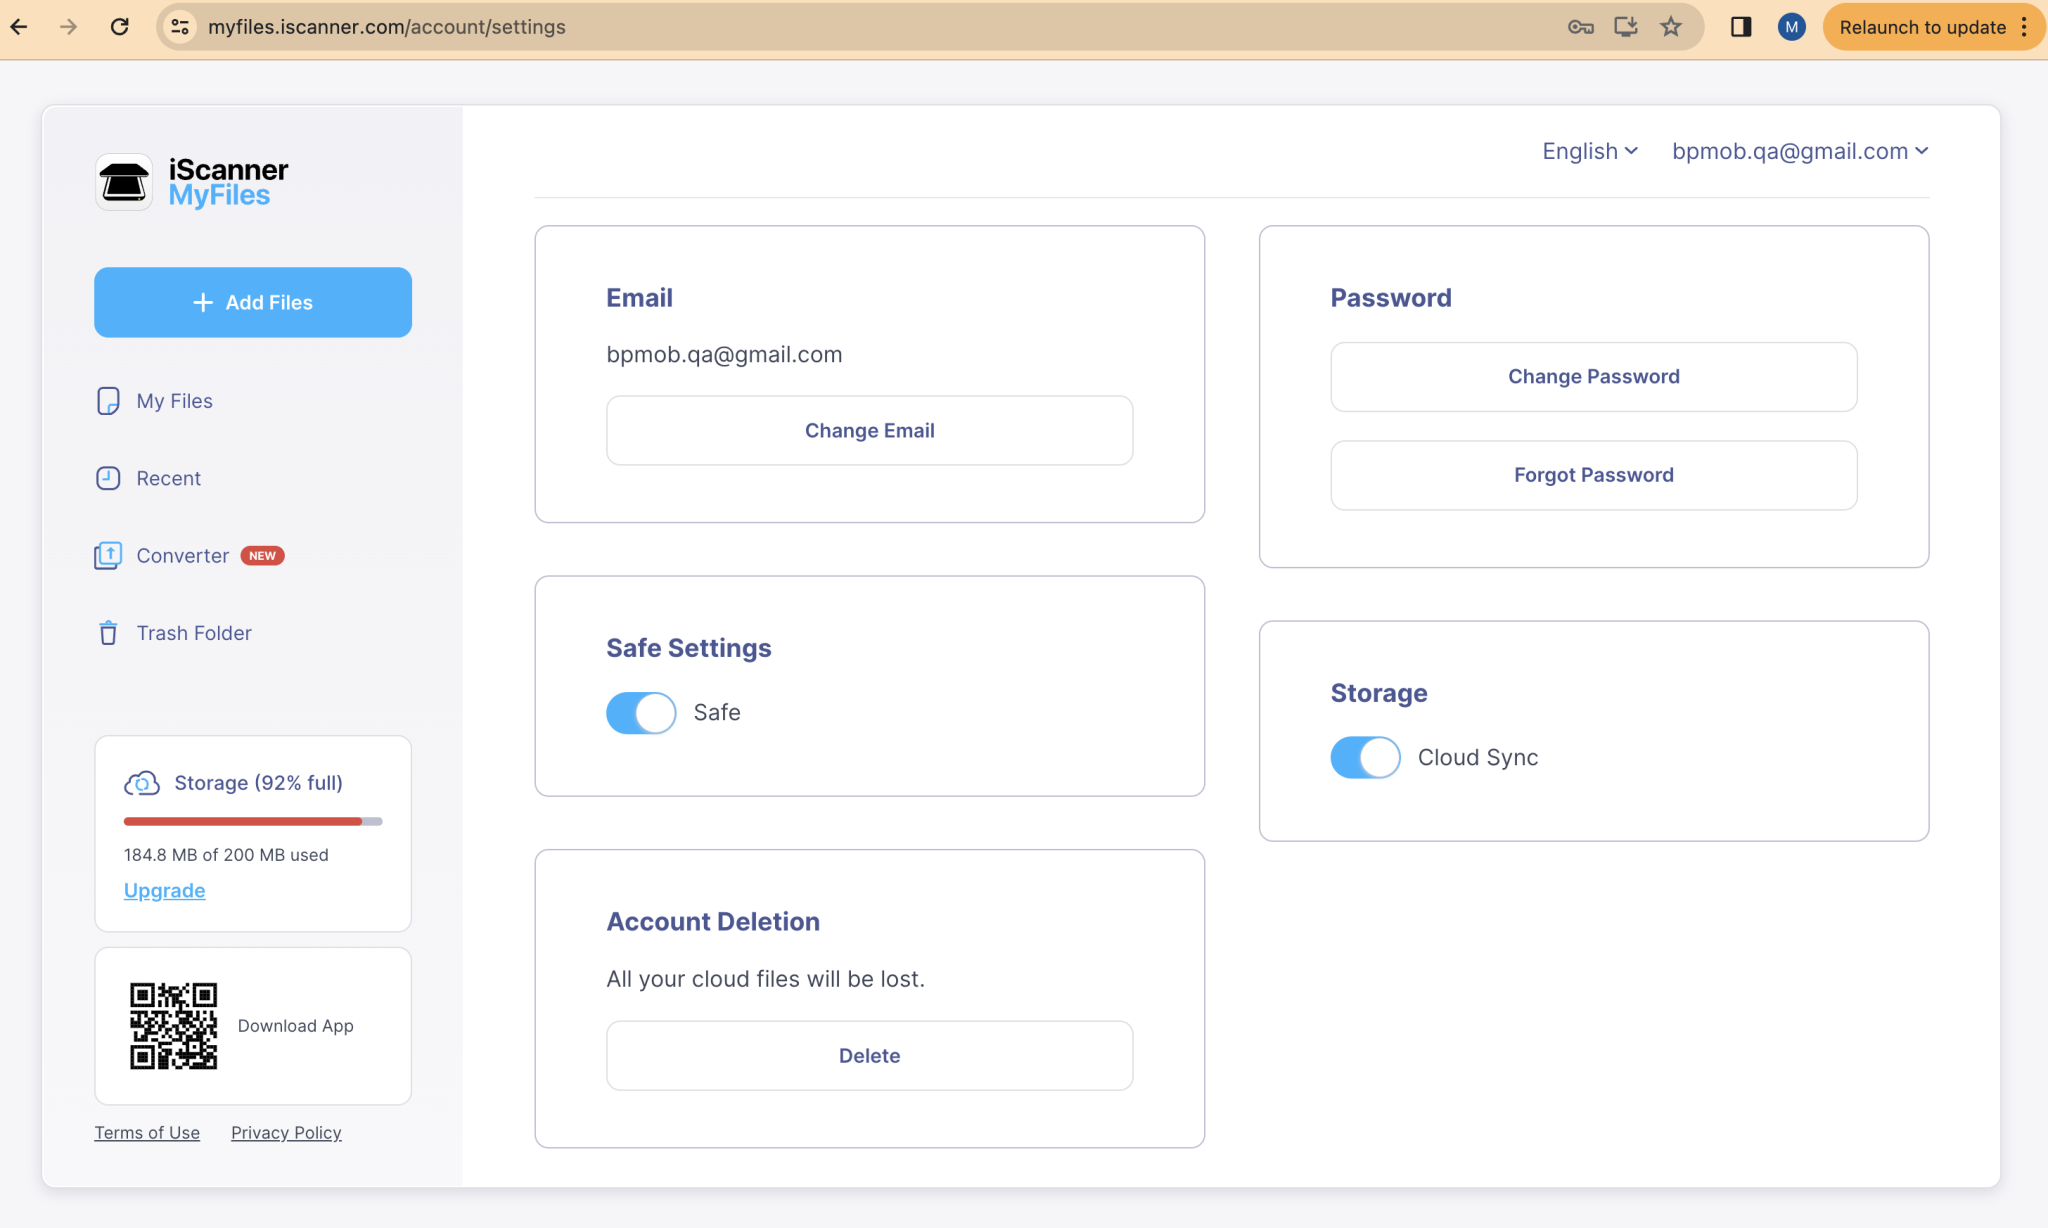Image resolution: width=2048 pixels, height=1228 pixels.
Task: Open the Trash Folder
Action: tap(194, 632)
